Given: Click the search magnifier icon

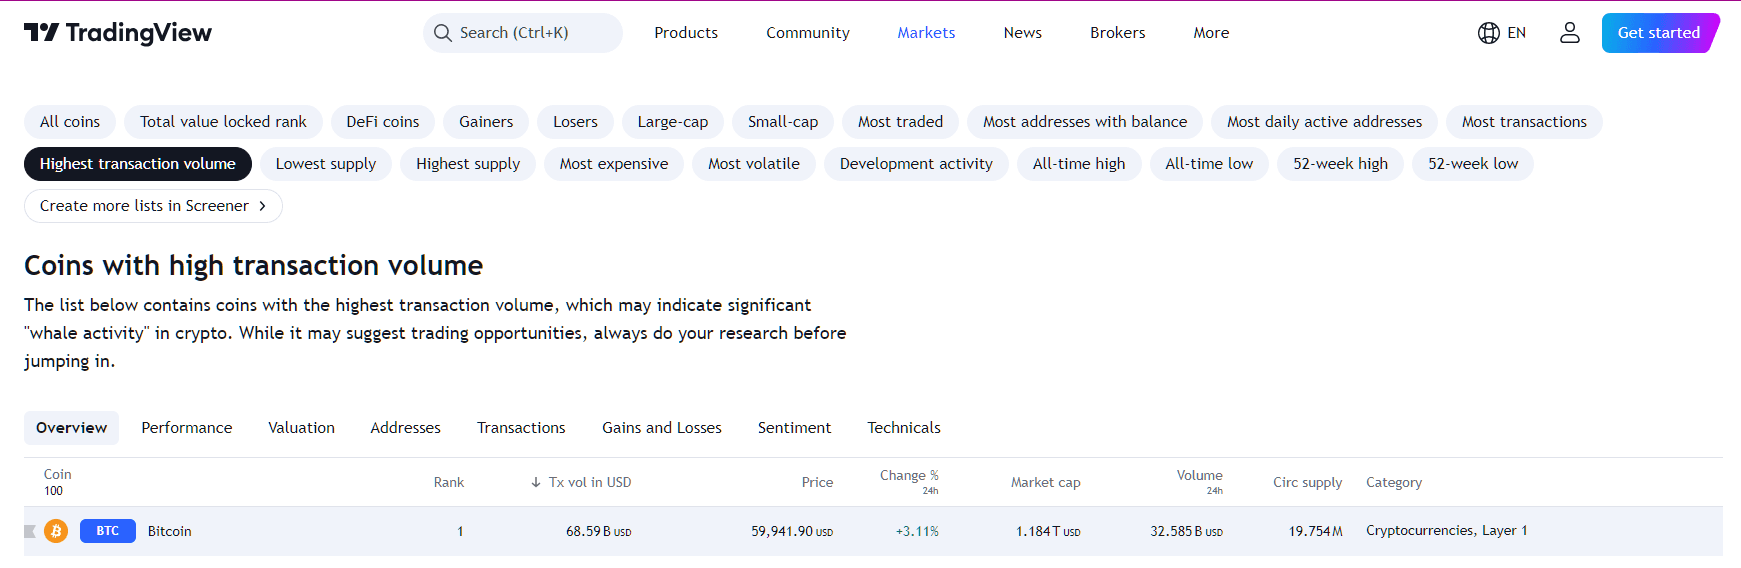Looking at the screenshot, I should [442, 33].
